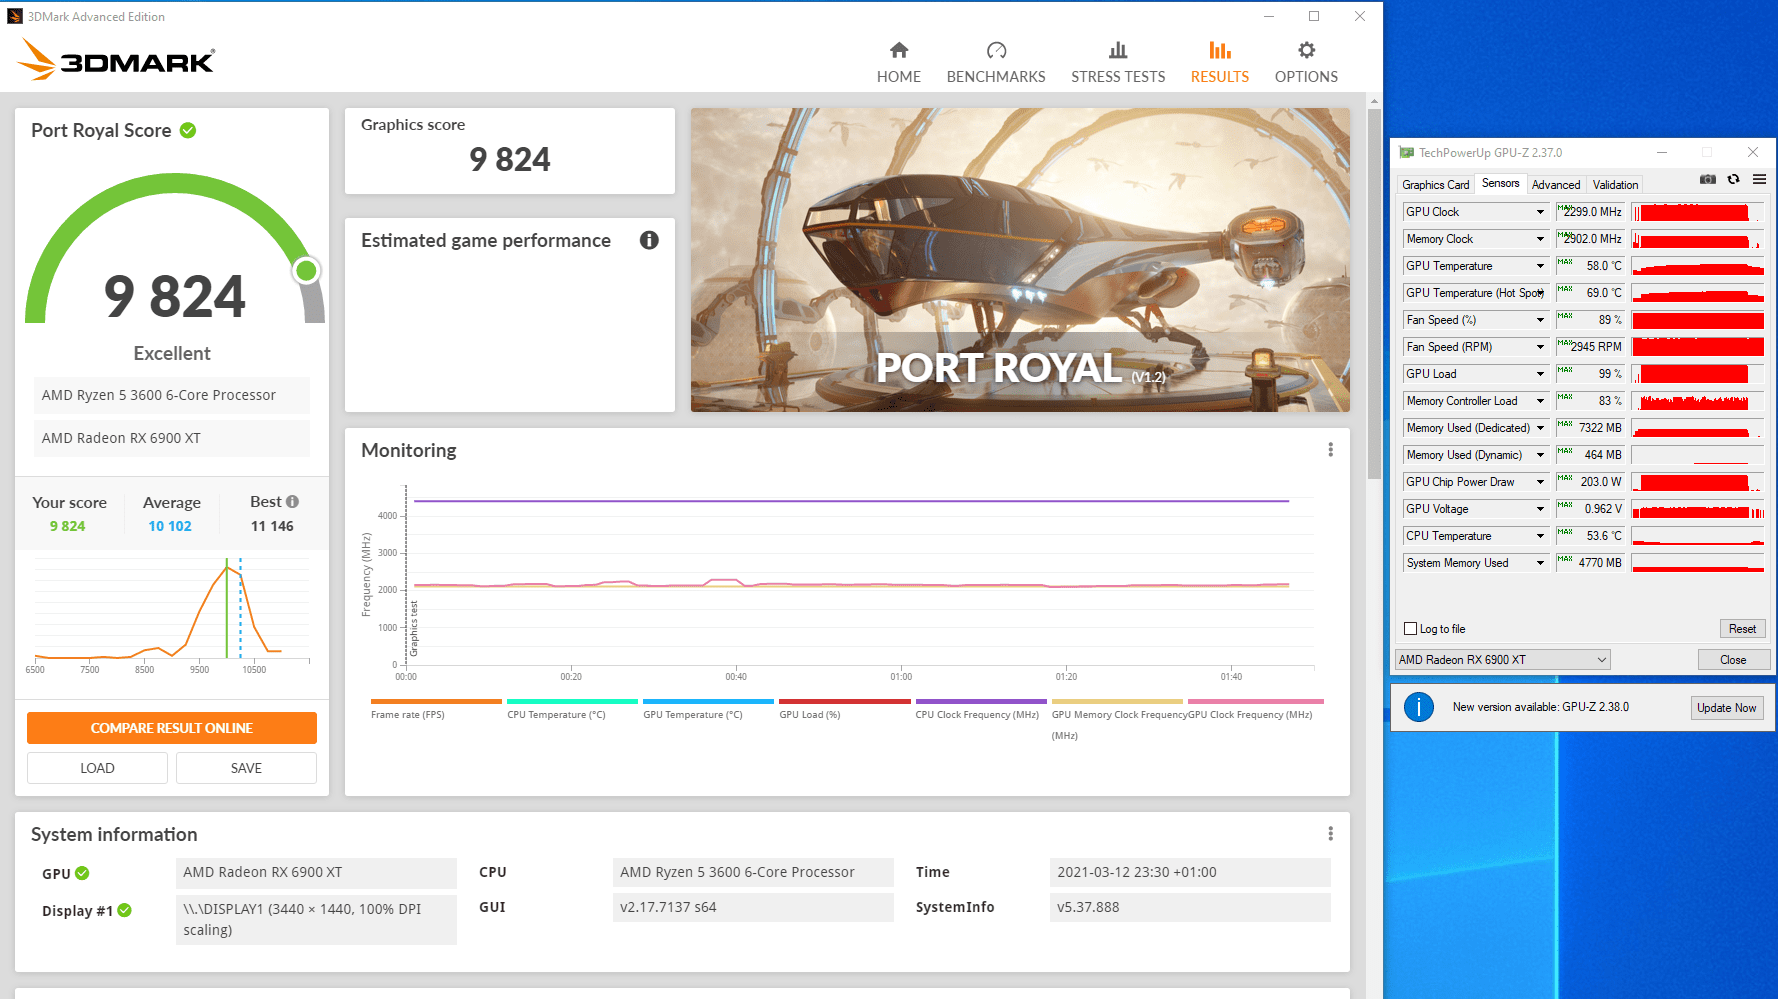The width and height of the screenshot is (1778, 999).
Task: Open the Monitoring three-dot menu
Action: coord(1330,450)
